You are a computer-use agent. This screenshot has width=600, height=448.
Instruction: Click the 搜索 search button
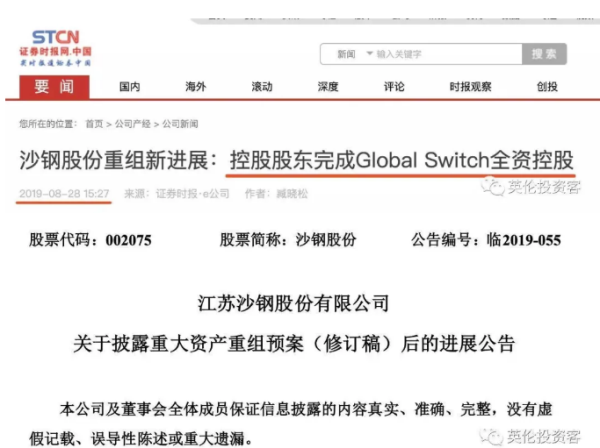[x=544, y=54]
